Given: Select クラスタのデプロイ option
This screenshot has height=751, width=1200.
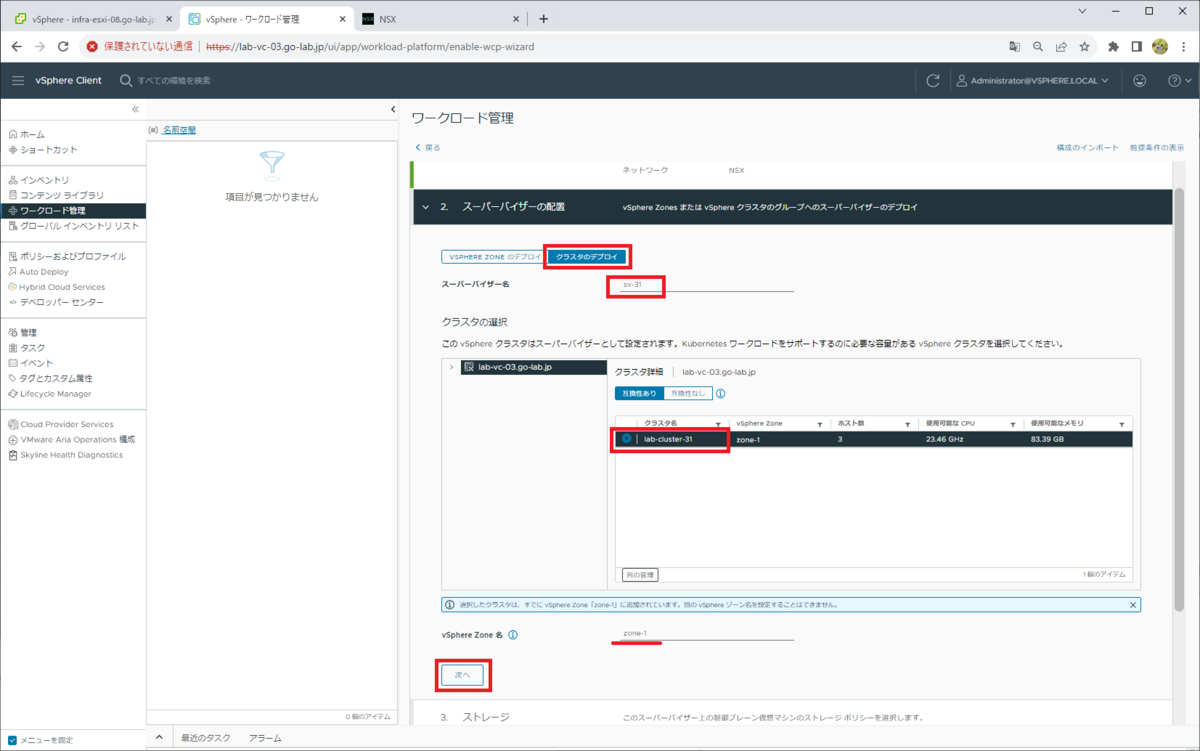Looking at the screenshot, I should click(587, 257).
